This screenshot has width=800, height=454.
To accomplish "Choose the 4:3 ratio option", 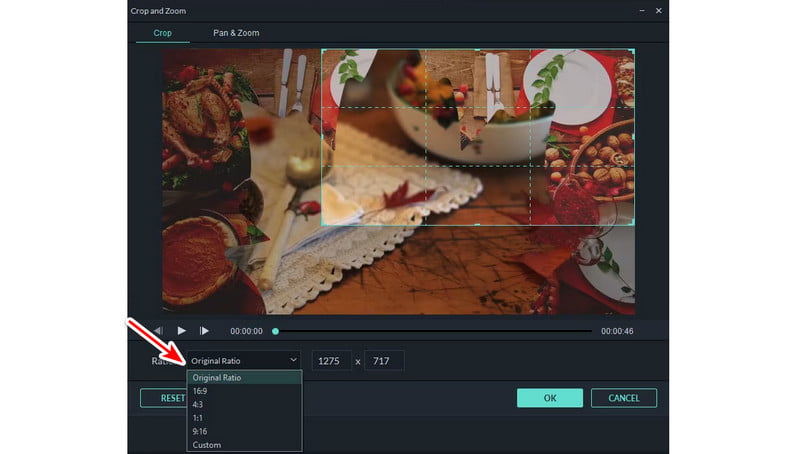I will click(244, 405).
